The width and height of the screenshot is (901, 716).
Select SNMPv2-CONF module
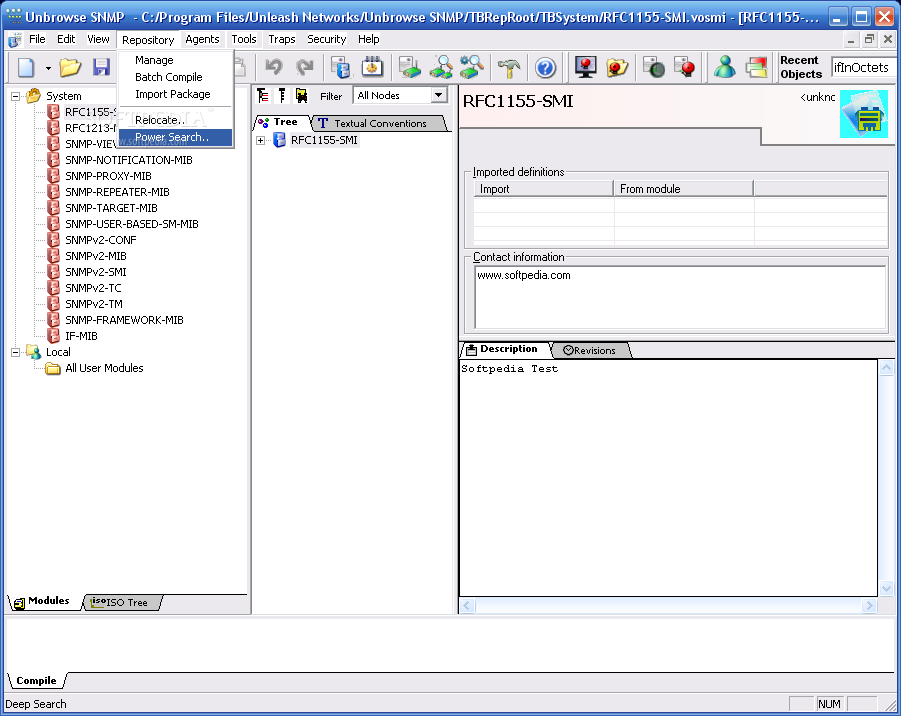pos(101,241)
